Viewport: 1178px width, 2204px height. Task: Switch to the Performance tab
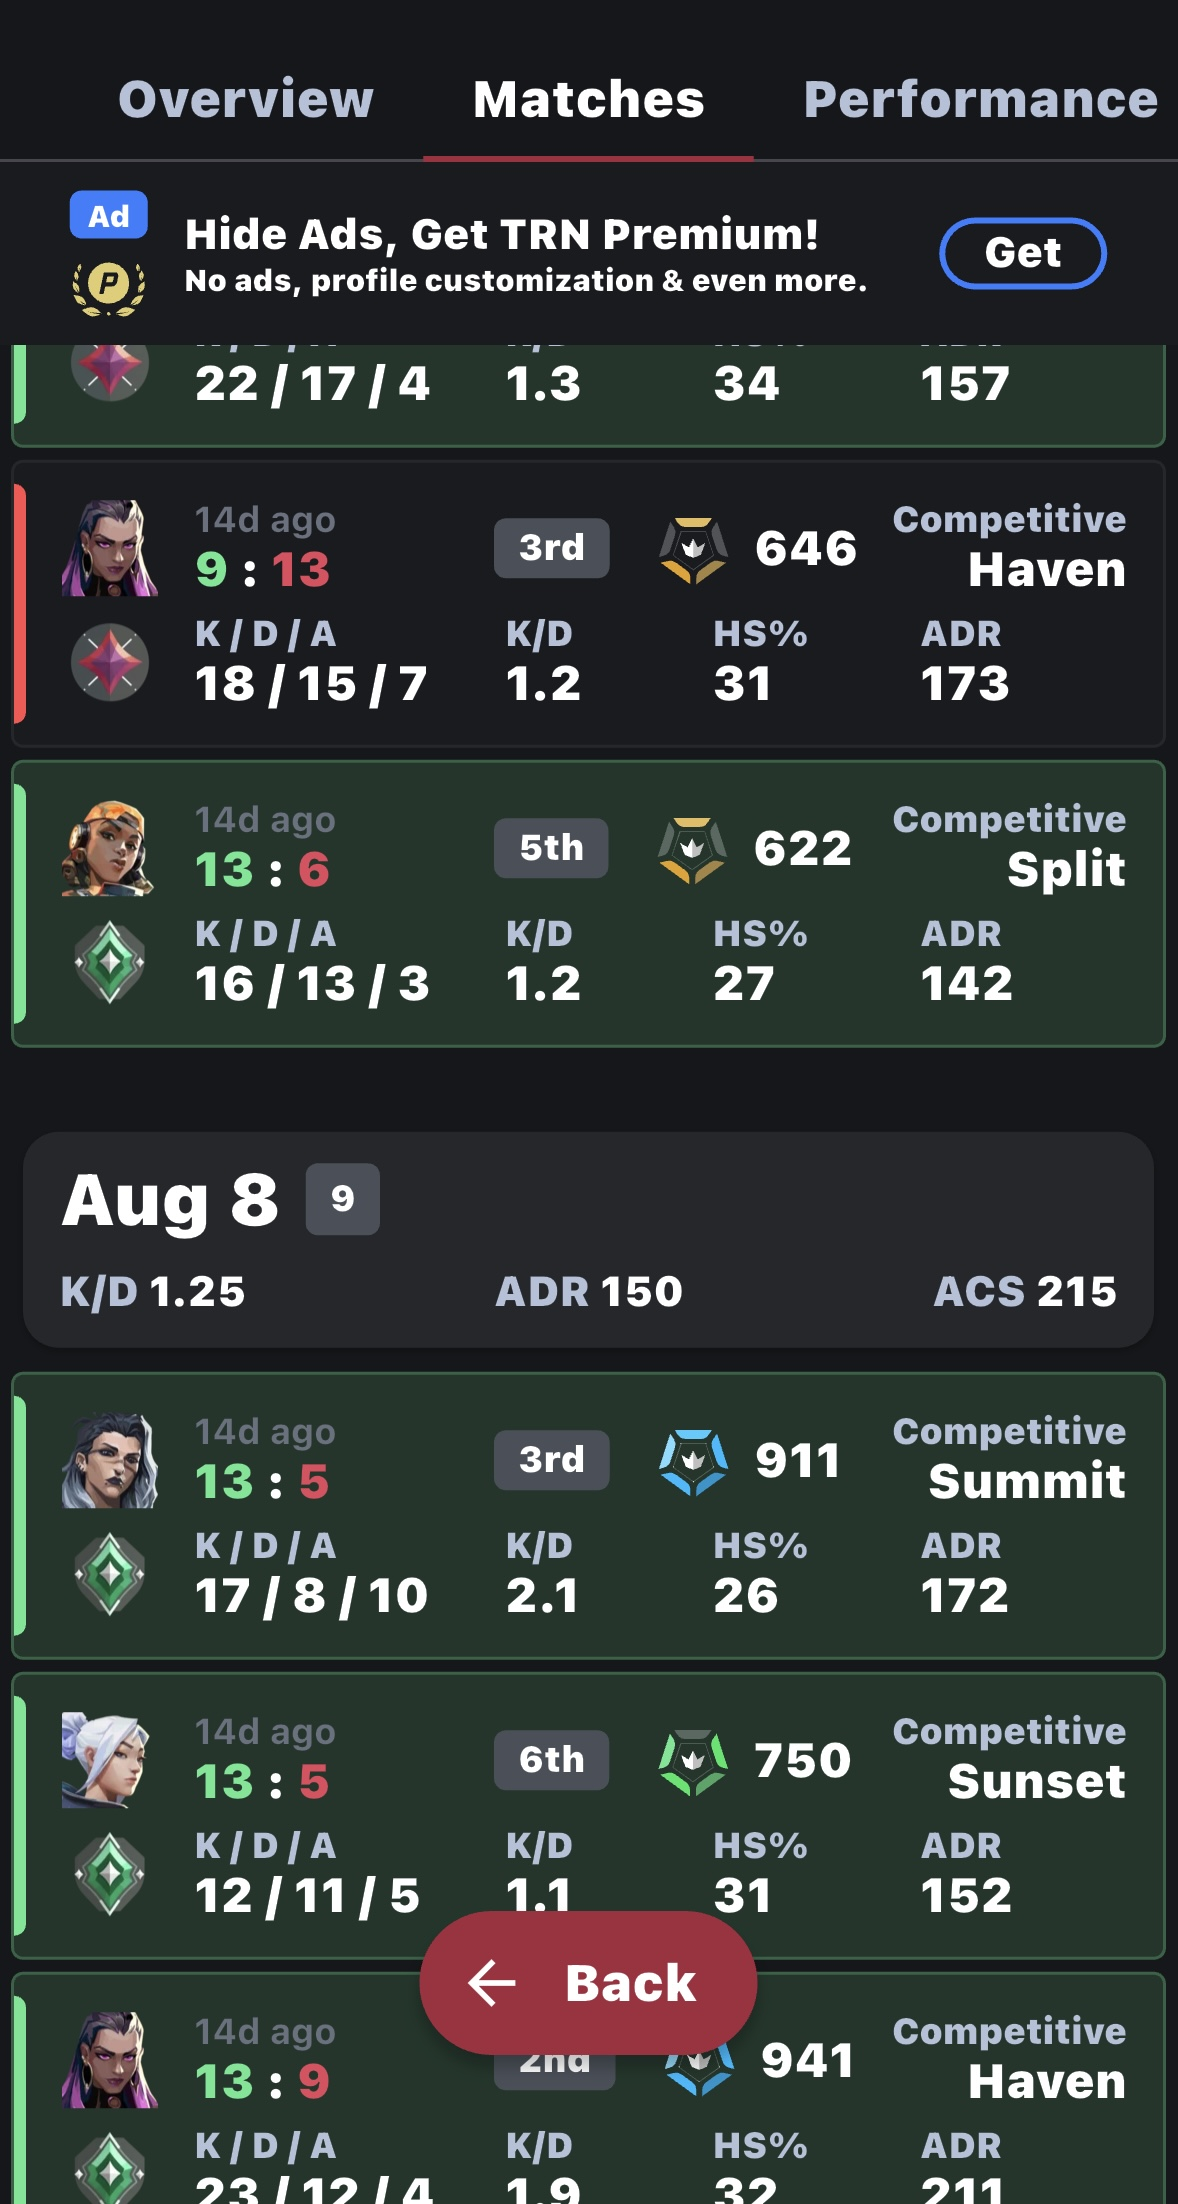click(x=980, y=99)
